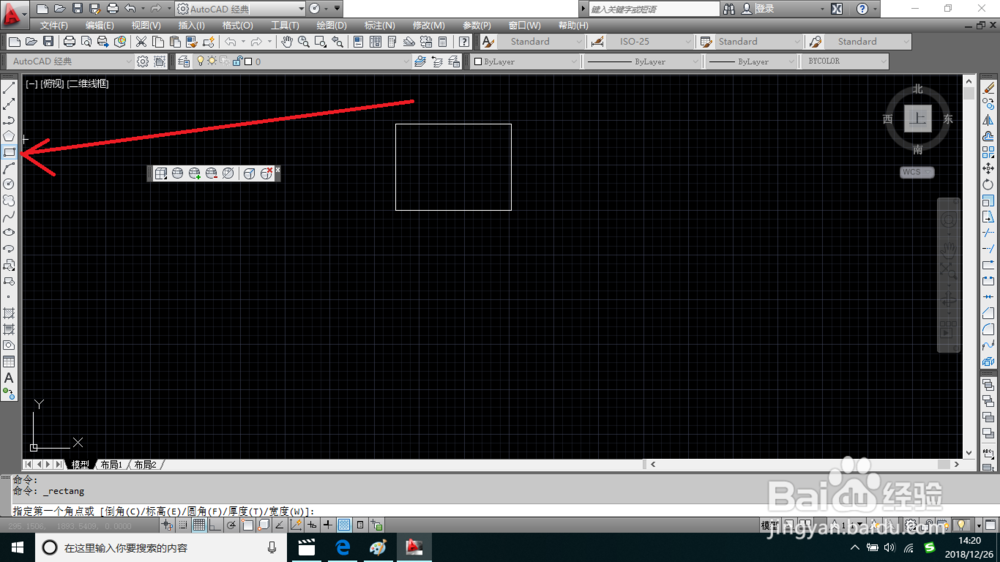Image resolution: width=1000 pixels, height=562 pixels.
Task: Activate the Pan hand tool
Action: [x=286, y=41]
